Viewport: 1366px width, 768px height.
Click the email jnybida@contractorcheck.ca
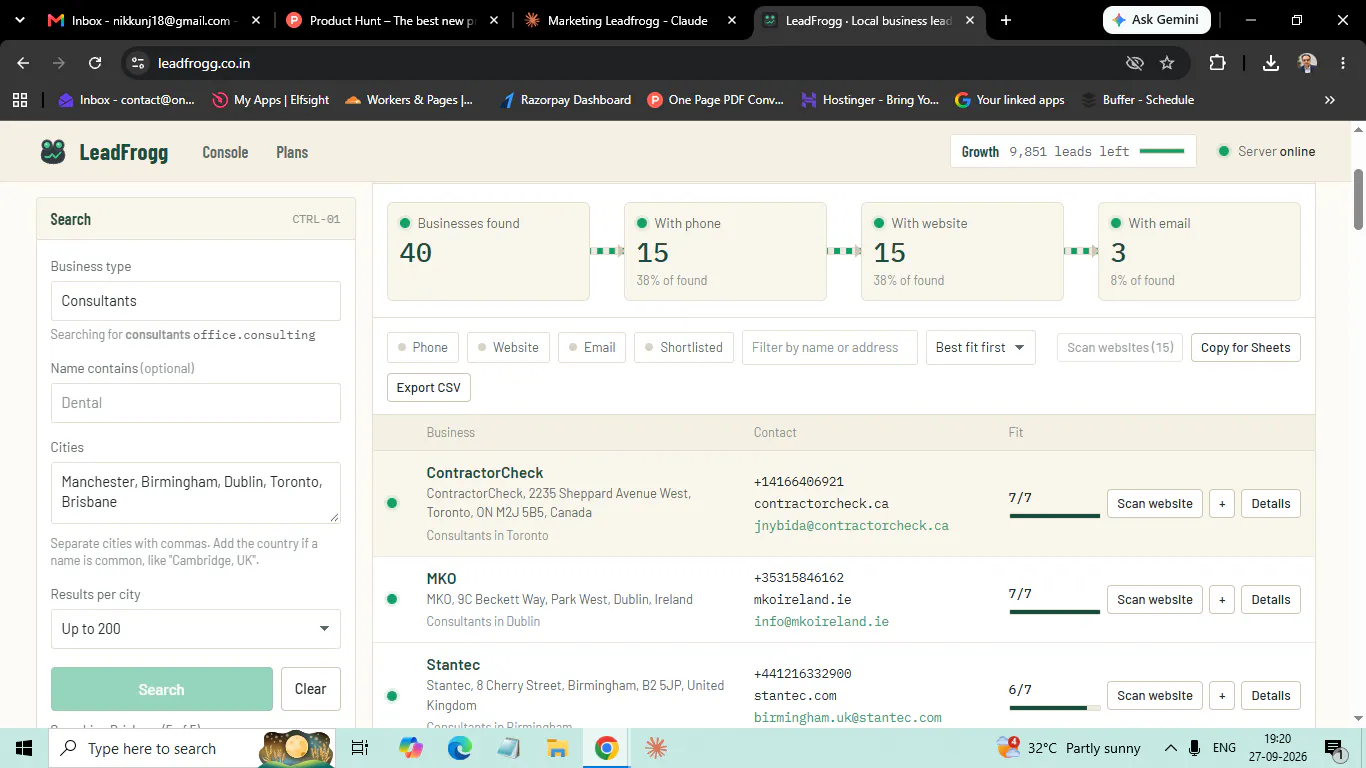(x=851, y=526)
